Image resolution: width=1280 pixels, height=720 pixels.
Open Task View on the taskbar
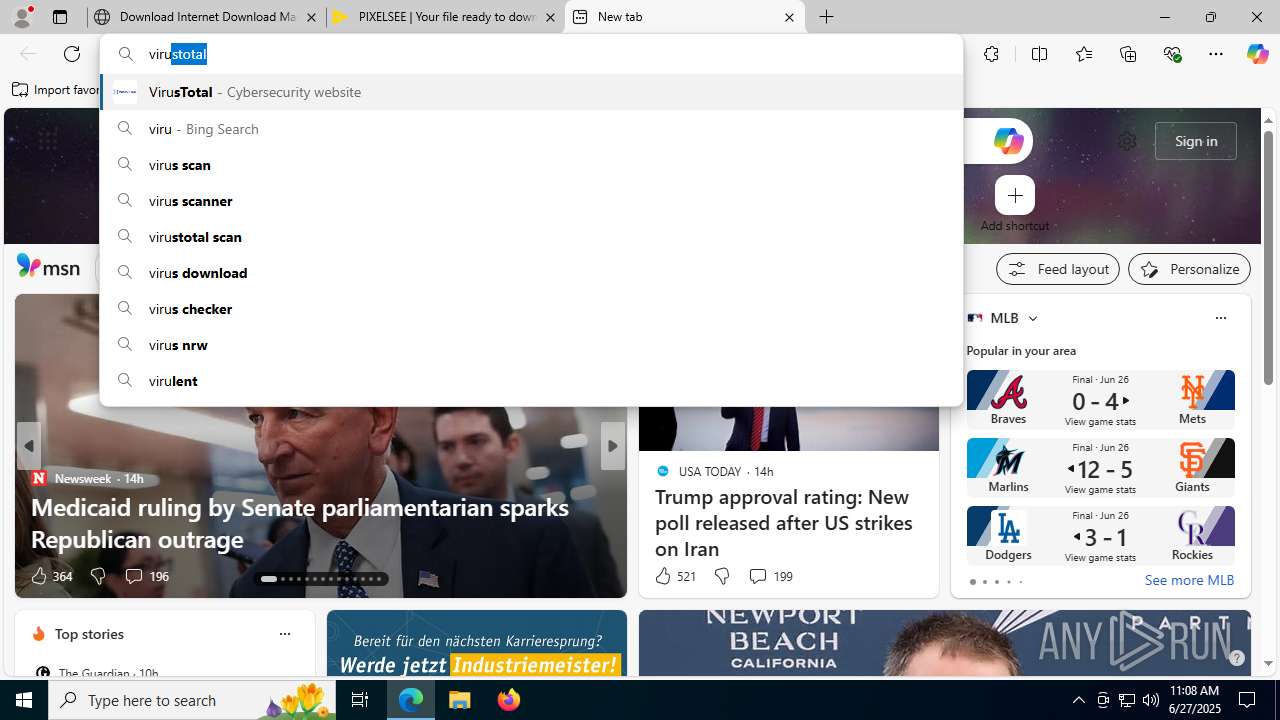[360, 700]
